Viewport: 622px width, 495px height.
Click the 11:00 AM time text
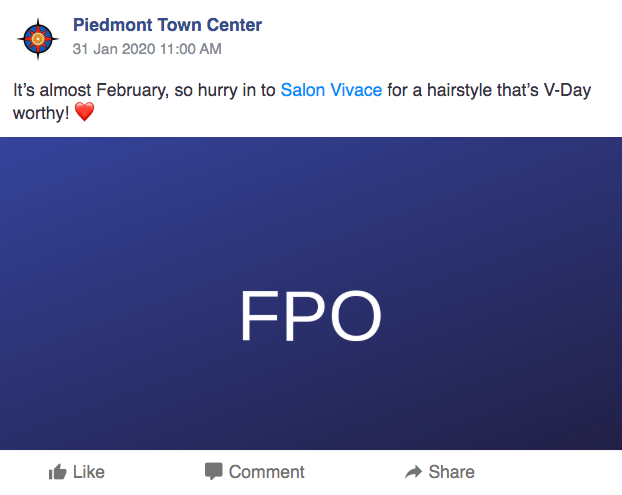click(x=191, y=48)
